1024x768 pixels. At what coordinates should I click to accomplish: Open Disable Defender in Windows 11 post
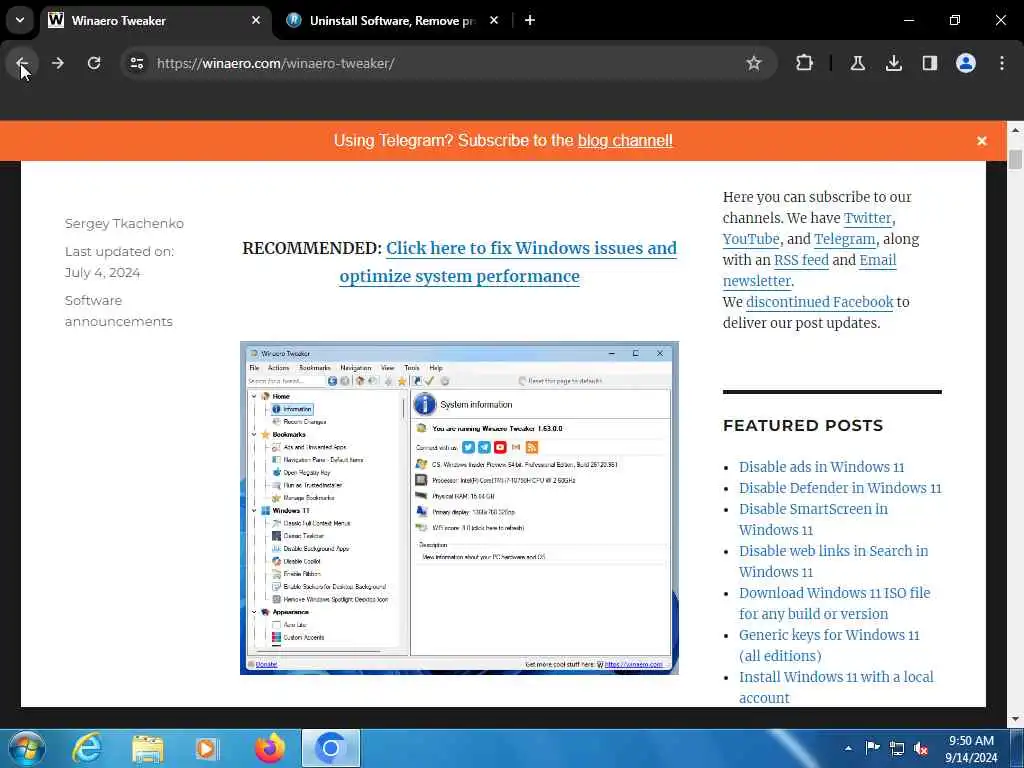[x=840, y=488]
